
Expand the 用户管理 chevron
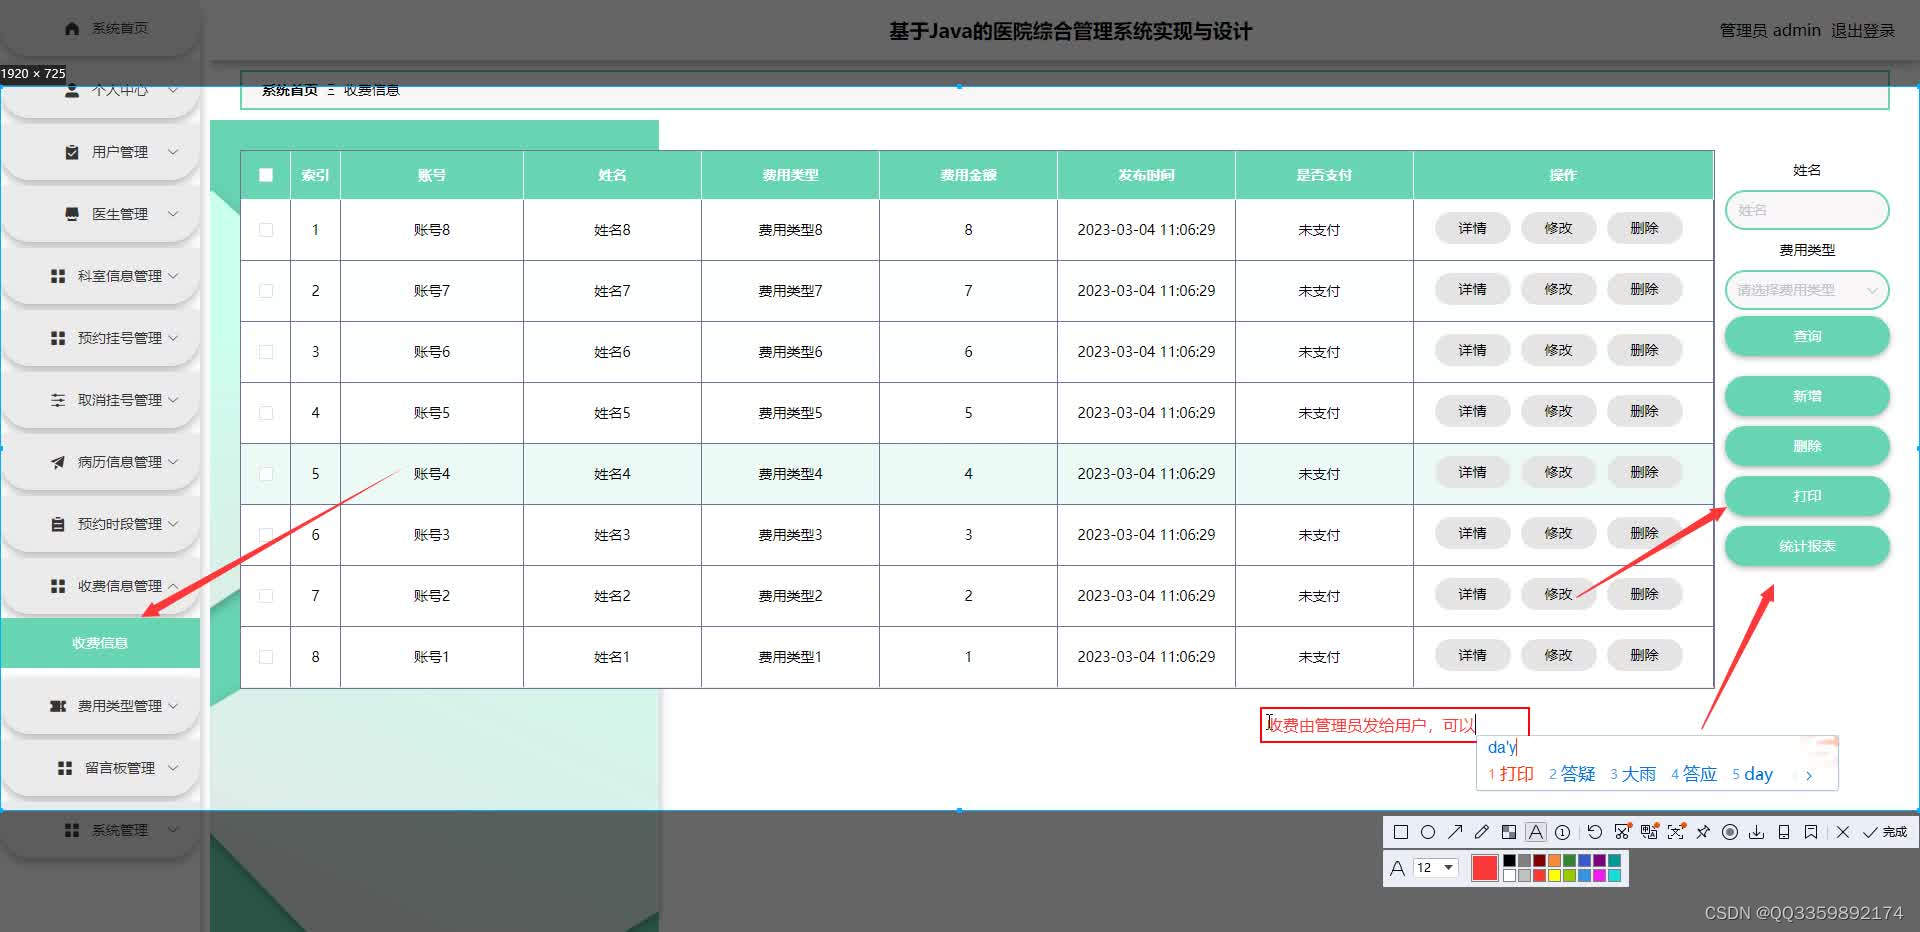[x=173, y=152]
